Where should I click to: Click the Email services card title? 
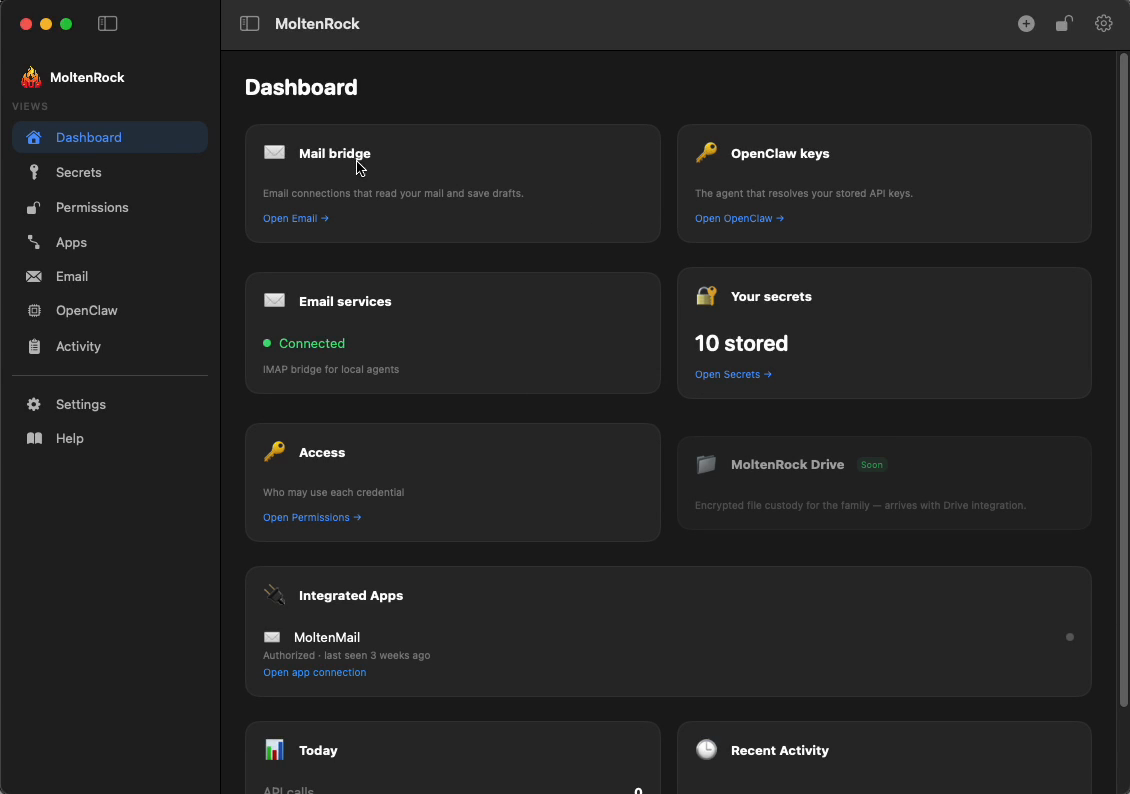(345, 301)
